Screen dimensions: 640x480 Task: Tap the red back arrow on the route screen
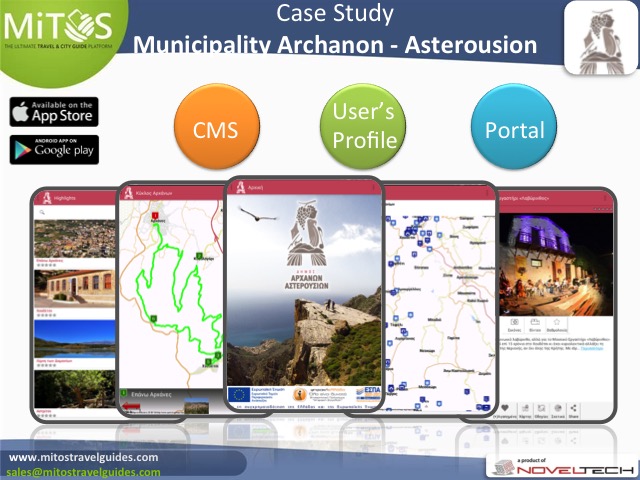(131, 406)
